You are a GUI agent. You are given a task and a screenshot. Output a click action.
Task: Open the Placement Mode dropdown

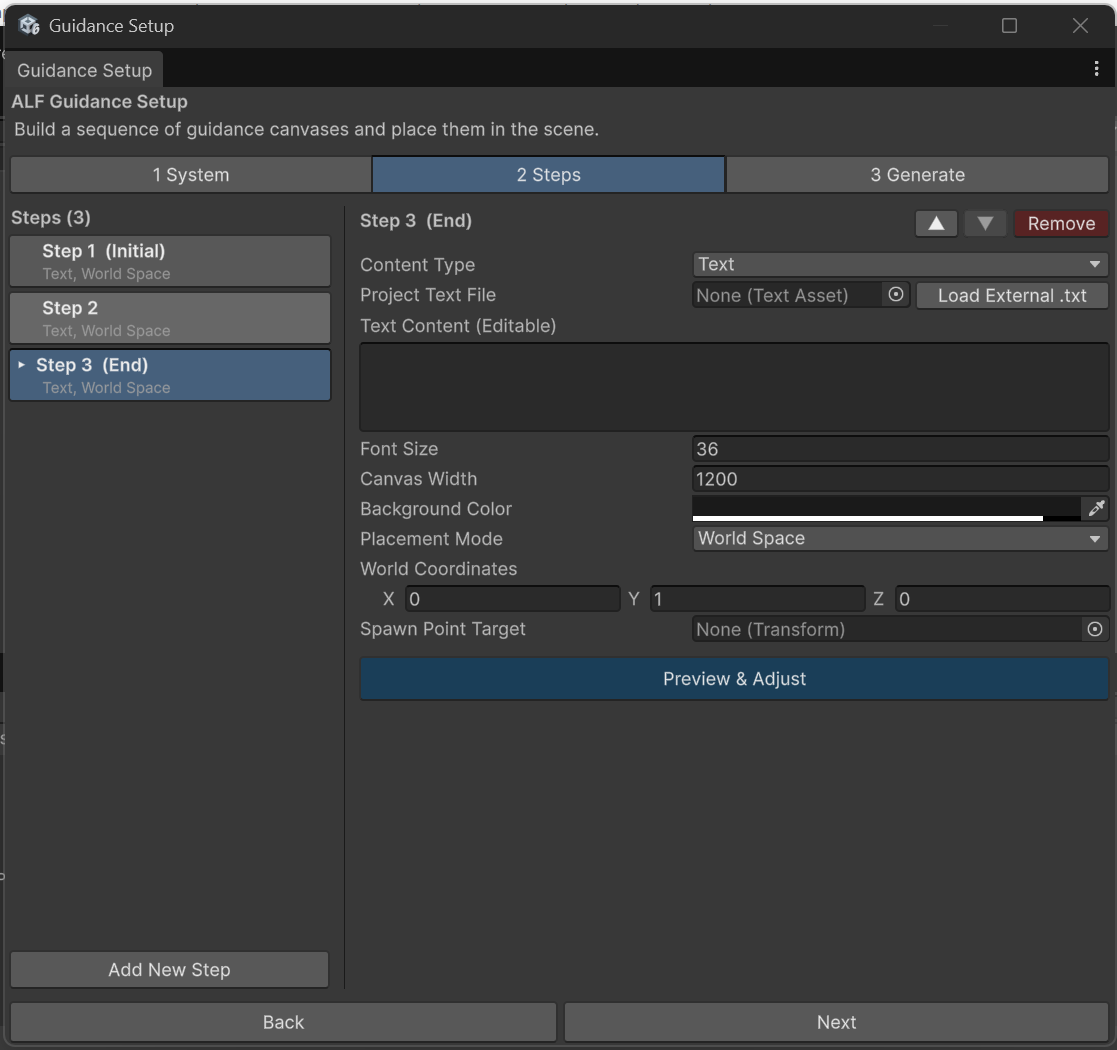pos(900,539)
